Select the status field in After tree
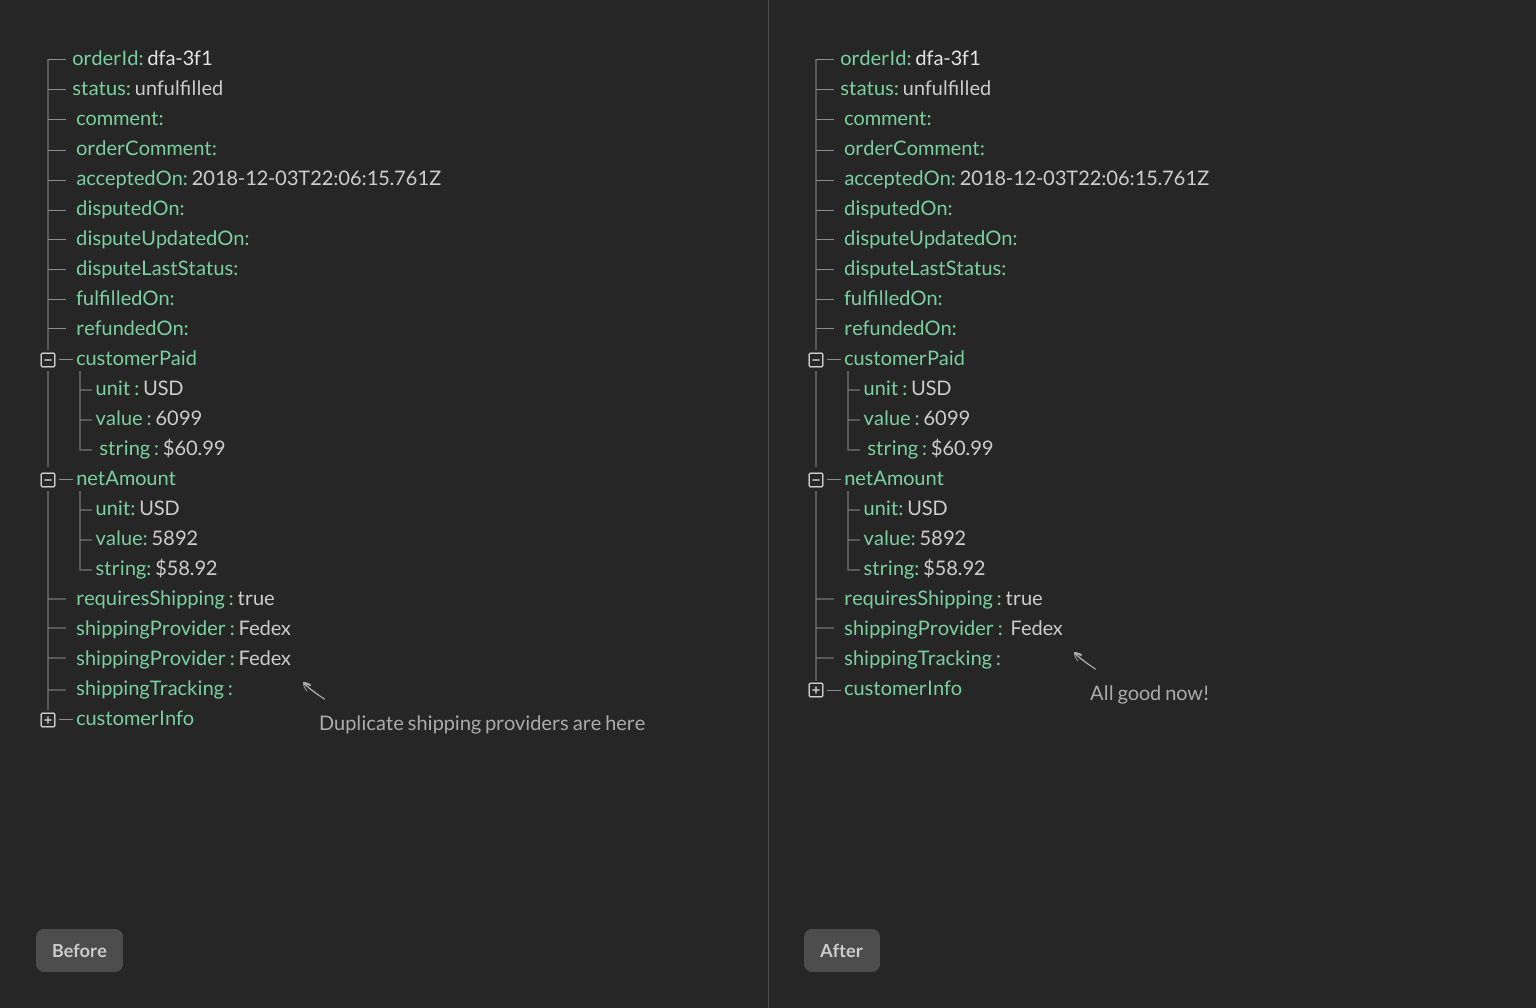 pyautogui.click(x=915, y=88)
